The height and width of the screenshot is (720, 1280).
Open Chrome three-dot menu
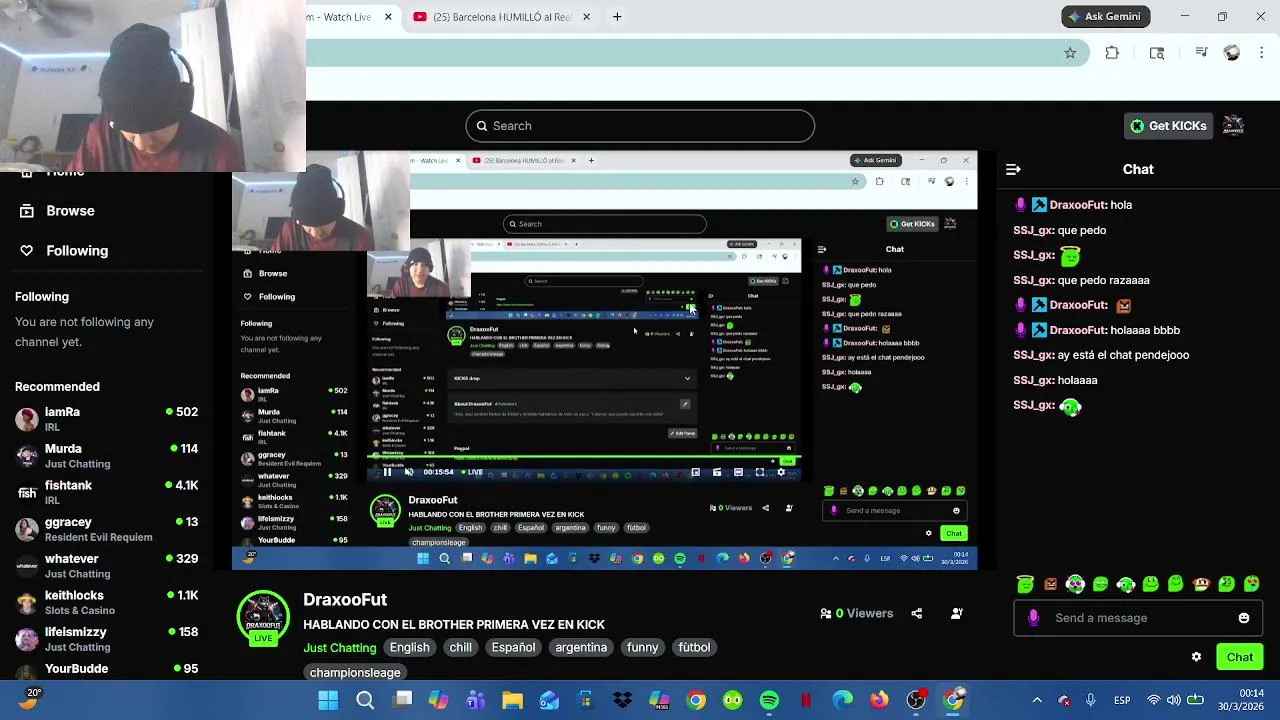pyautogui.click(x=1263, y=53)
